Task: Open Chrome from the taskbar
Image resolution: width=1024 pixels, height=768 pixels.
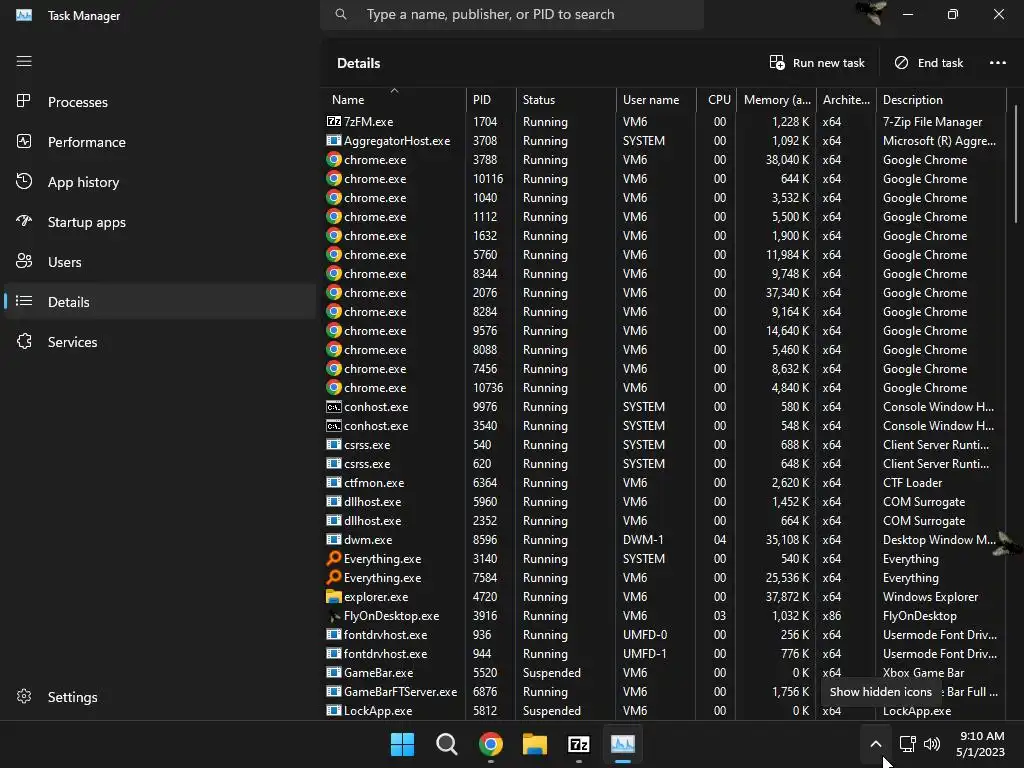Action: point(490,744)
